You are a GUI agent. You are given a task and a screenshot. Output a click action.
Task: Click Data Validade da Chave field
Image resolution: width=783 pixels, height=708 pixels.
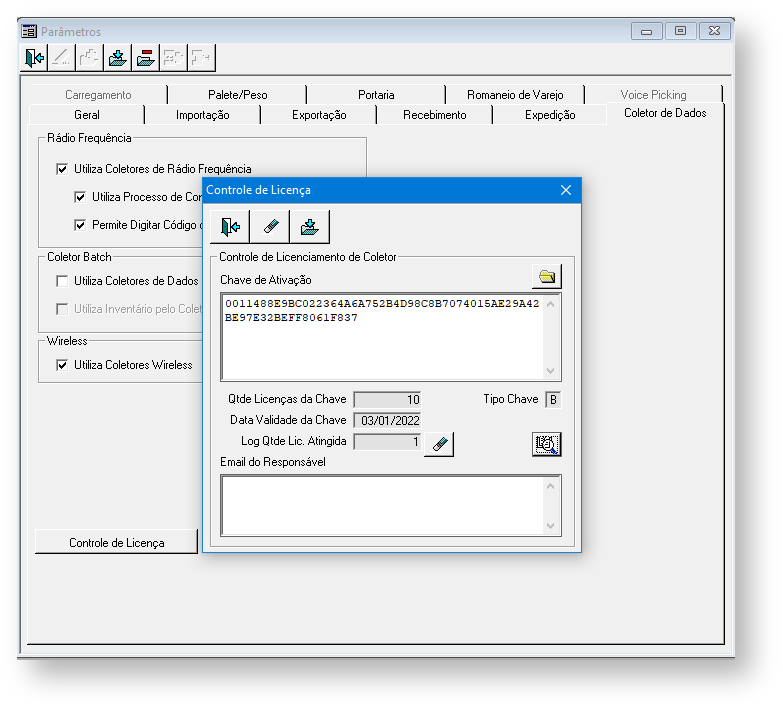[387, 420]
